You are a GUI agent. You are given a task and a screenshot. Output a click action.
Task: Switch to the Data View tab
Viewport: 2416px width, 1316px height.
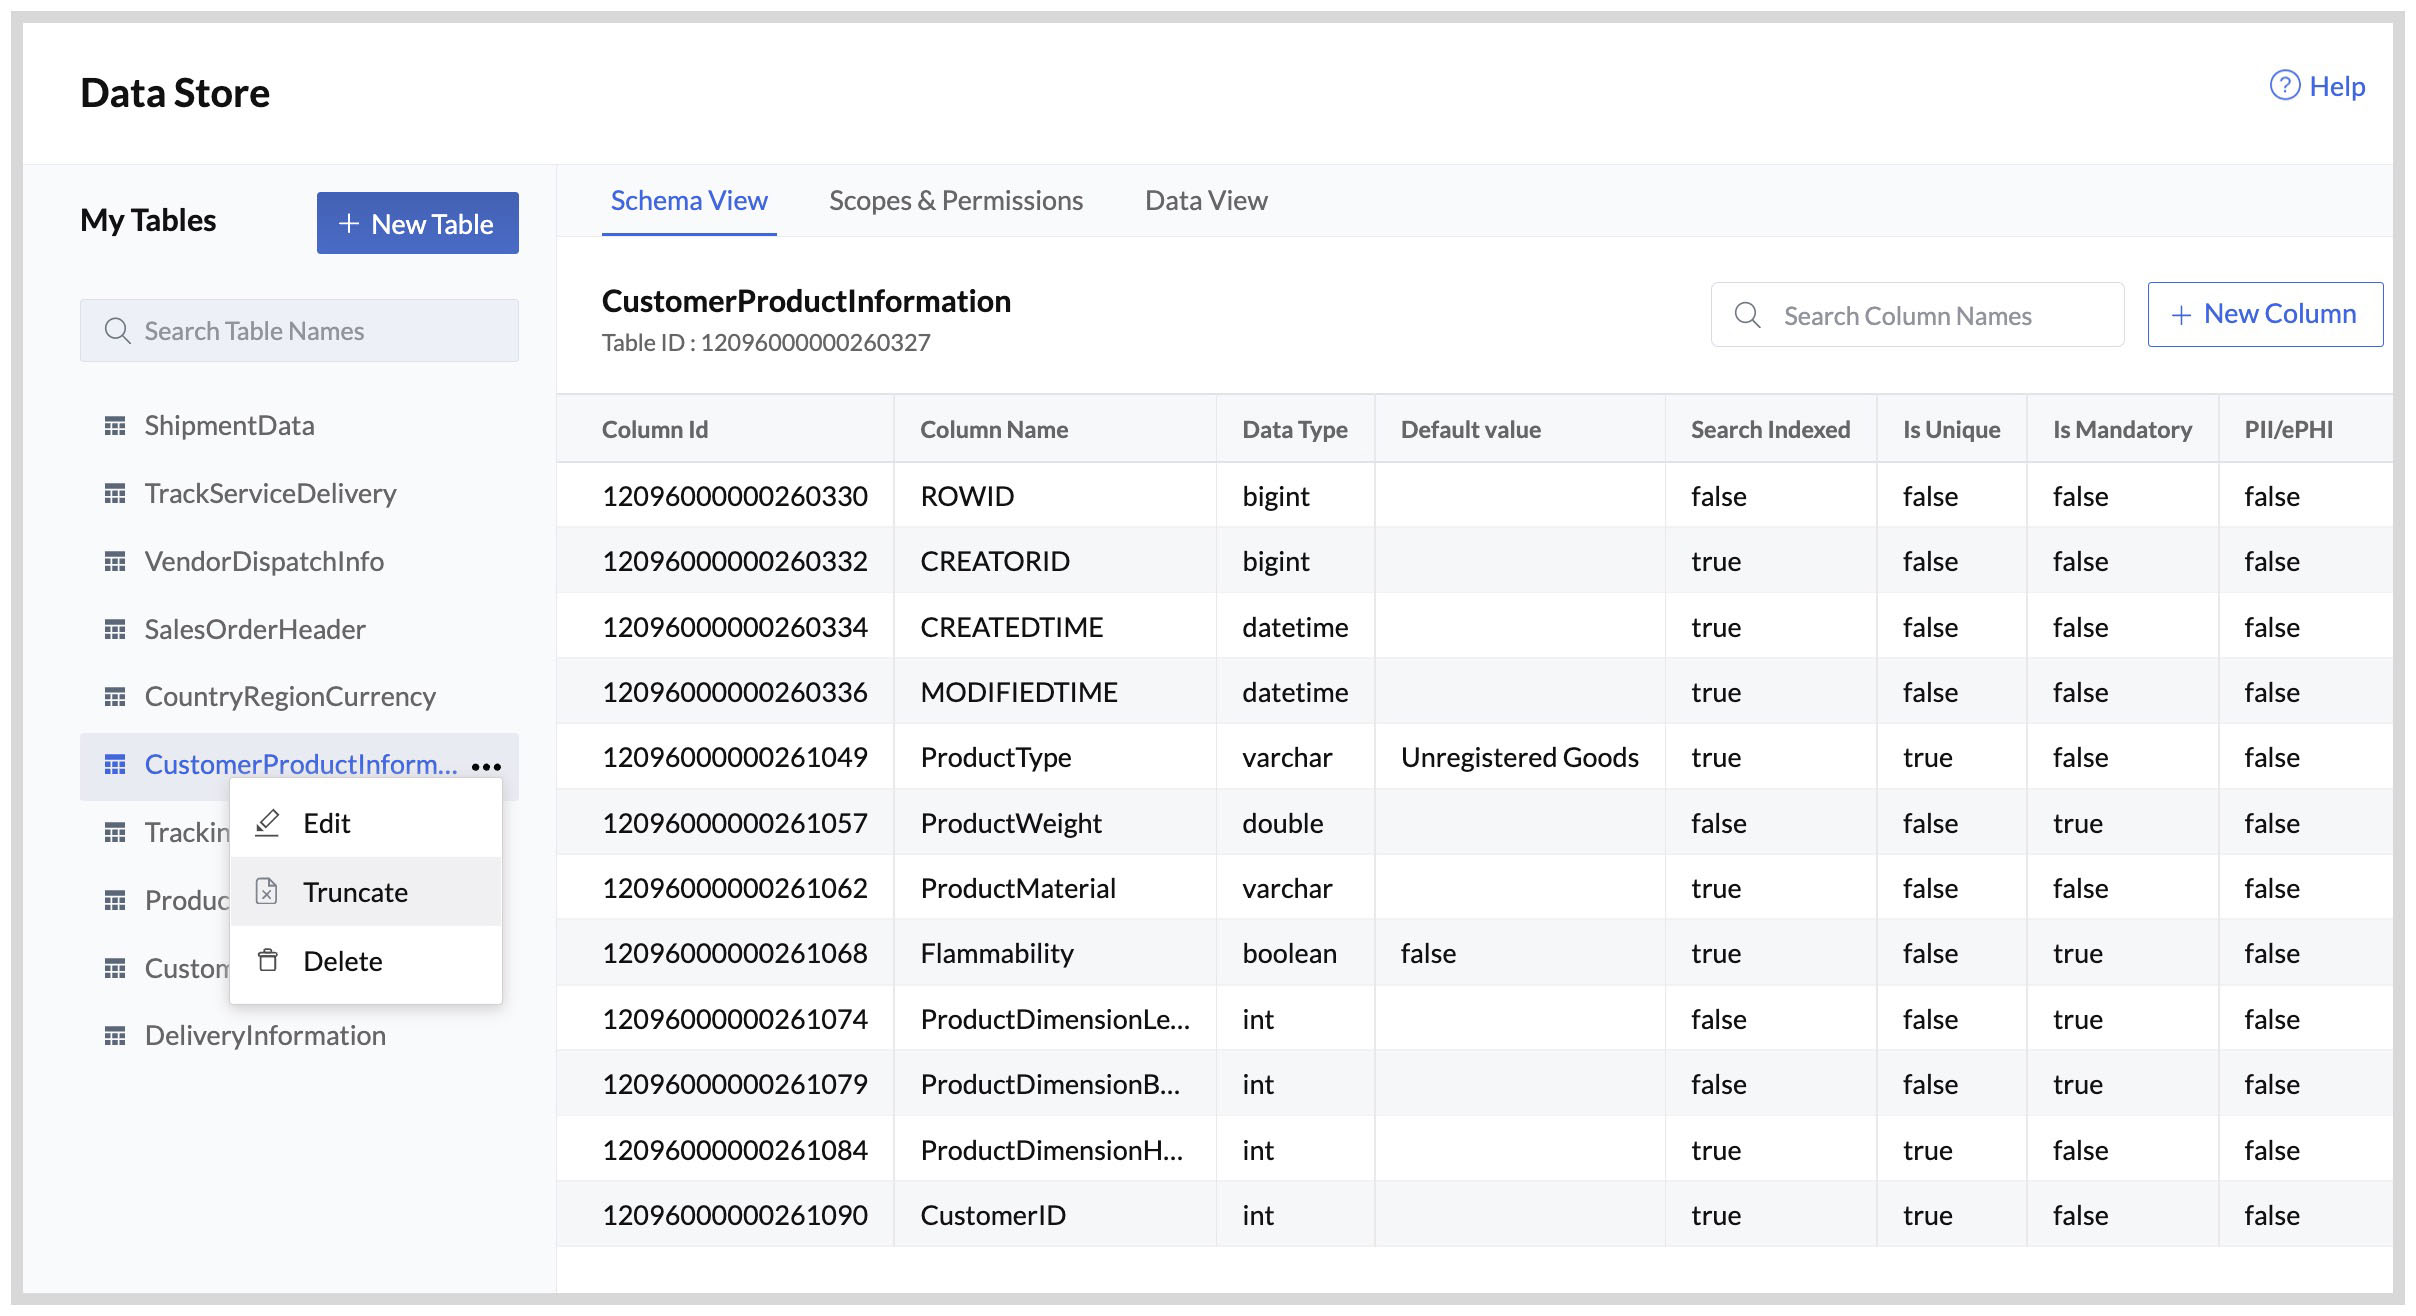pyautogui.click(x=1205, y=200)
